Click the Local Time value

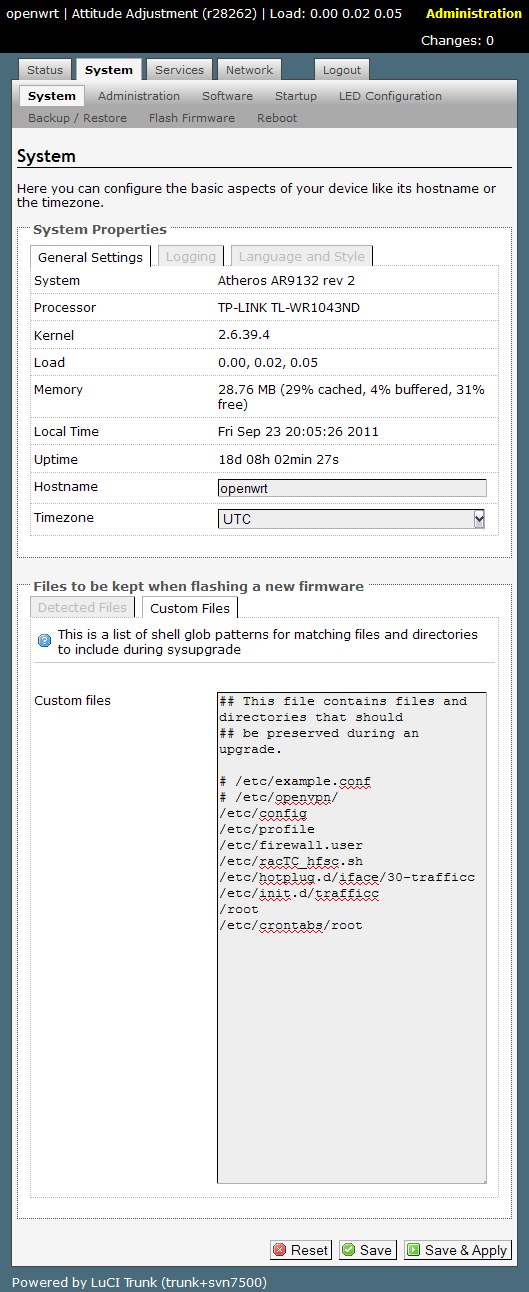[x=298, y=432]
